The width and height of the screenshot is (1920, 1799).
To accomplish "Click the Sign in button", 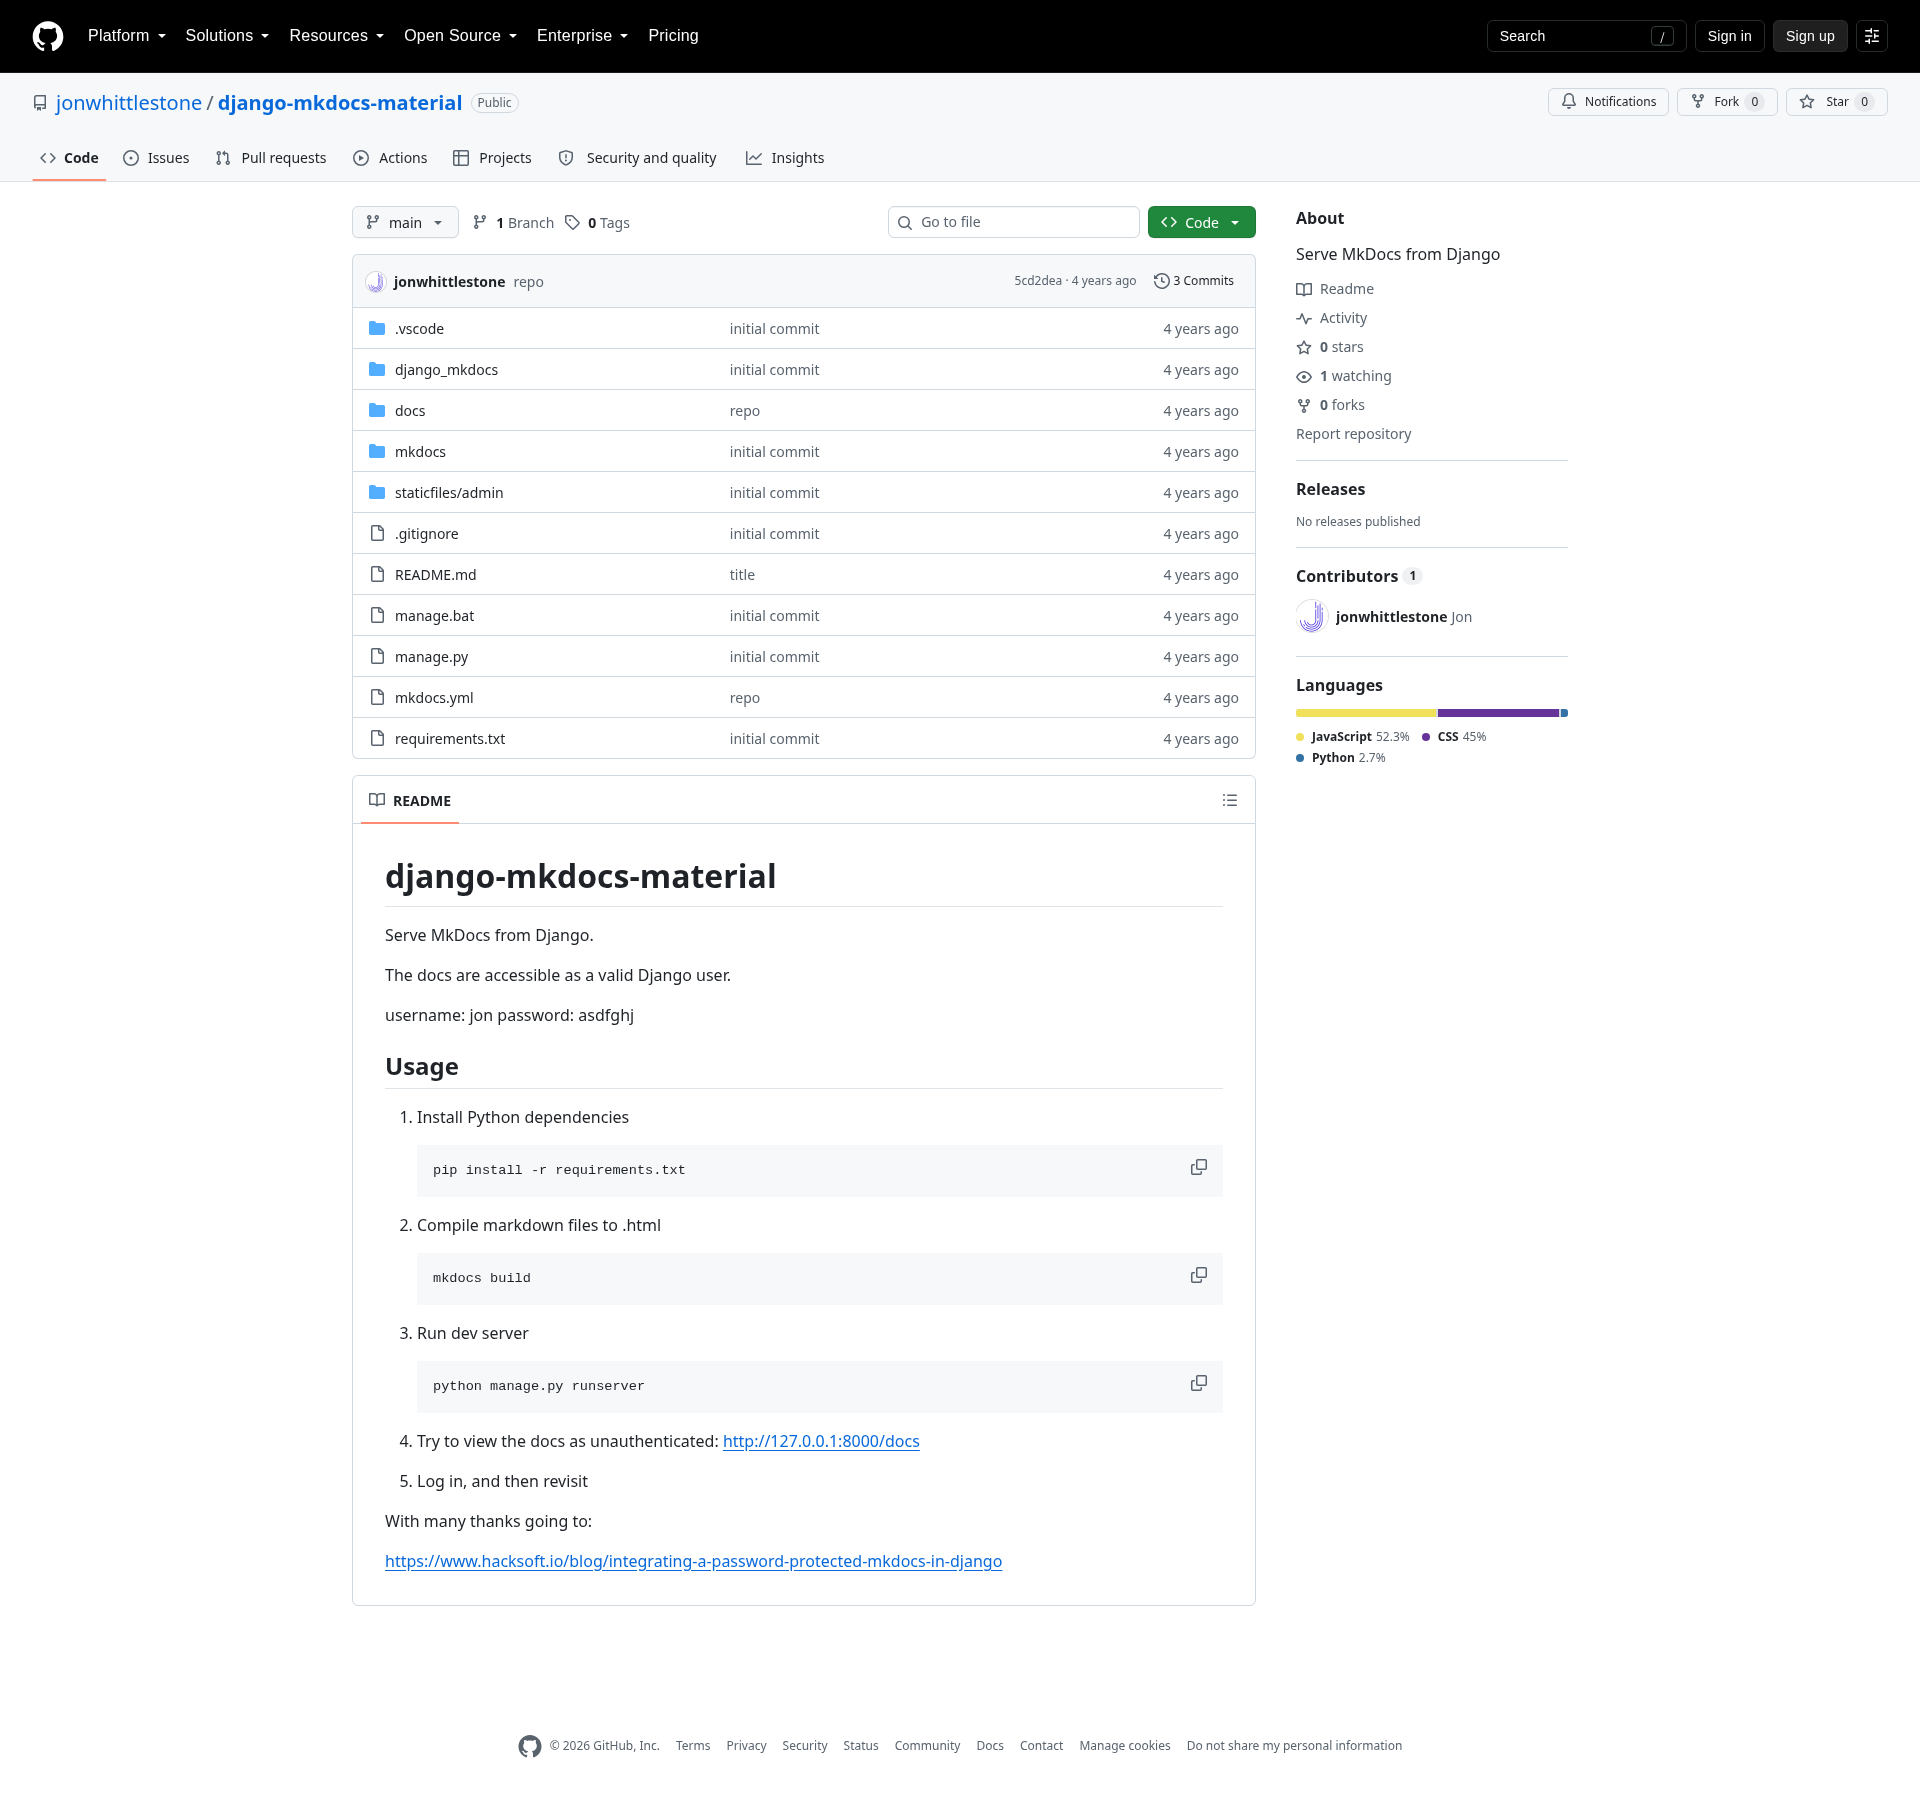I will pyautogui.click(x=1729, y=36).
